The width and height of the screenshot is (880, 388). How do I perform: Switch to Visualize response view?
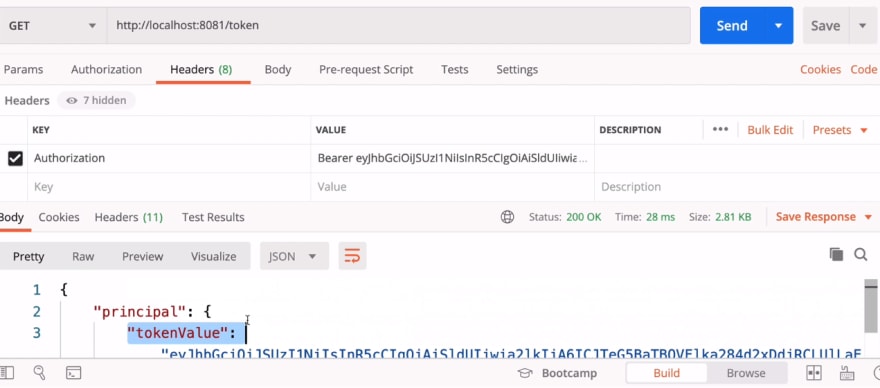tap(213, 256)
